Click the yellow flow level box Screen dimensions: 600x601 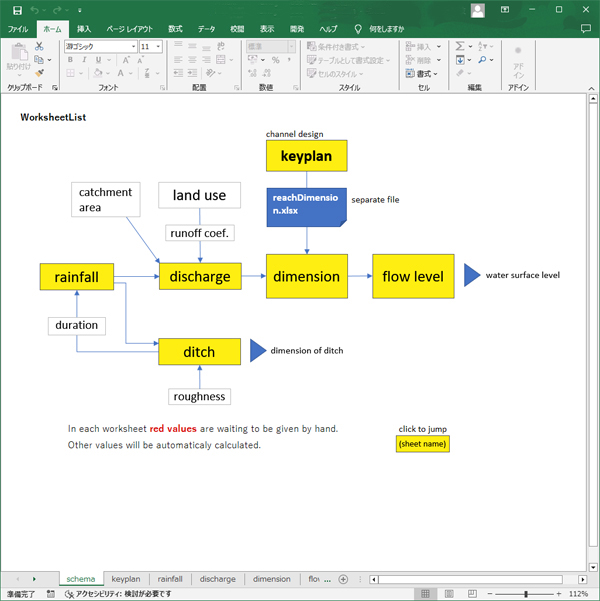[x=413, y=276]
